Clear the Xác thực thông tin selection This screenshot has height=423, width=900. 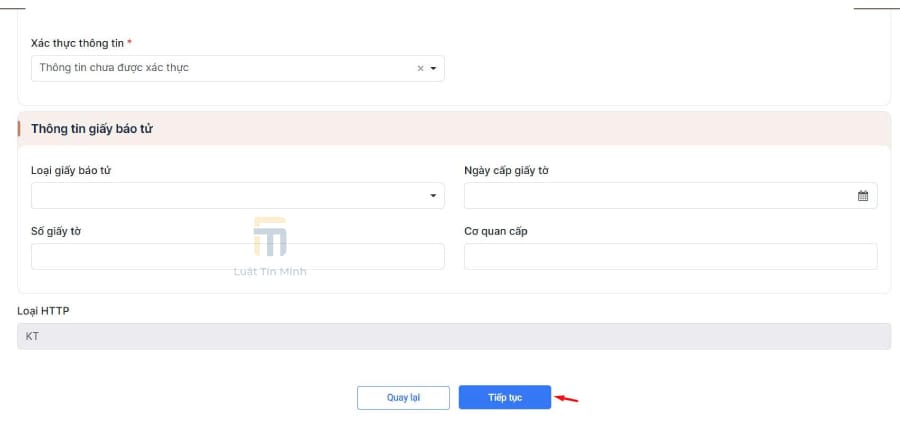pyautogui.click(x=420, y=68)
